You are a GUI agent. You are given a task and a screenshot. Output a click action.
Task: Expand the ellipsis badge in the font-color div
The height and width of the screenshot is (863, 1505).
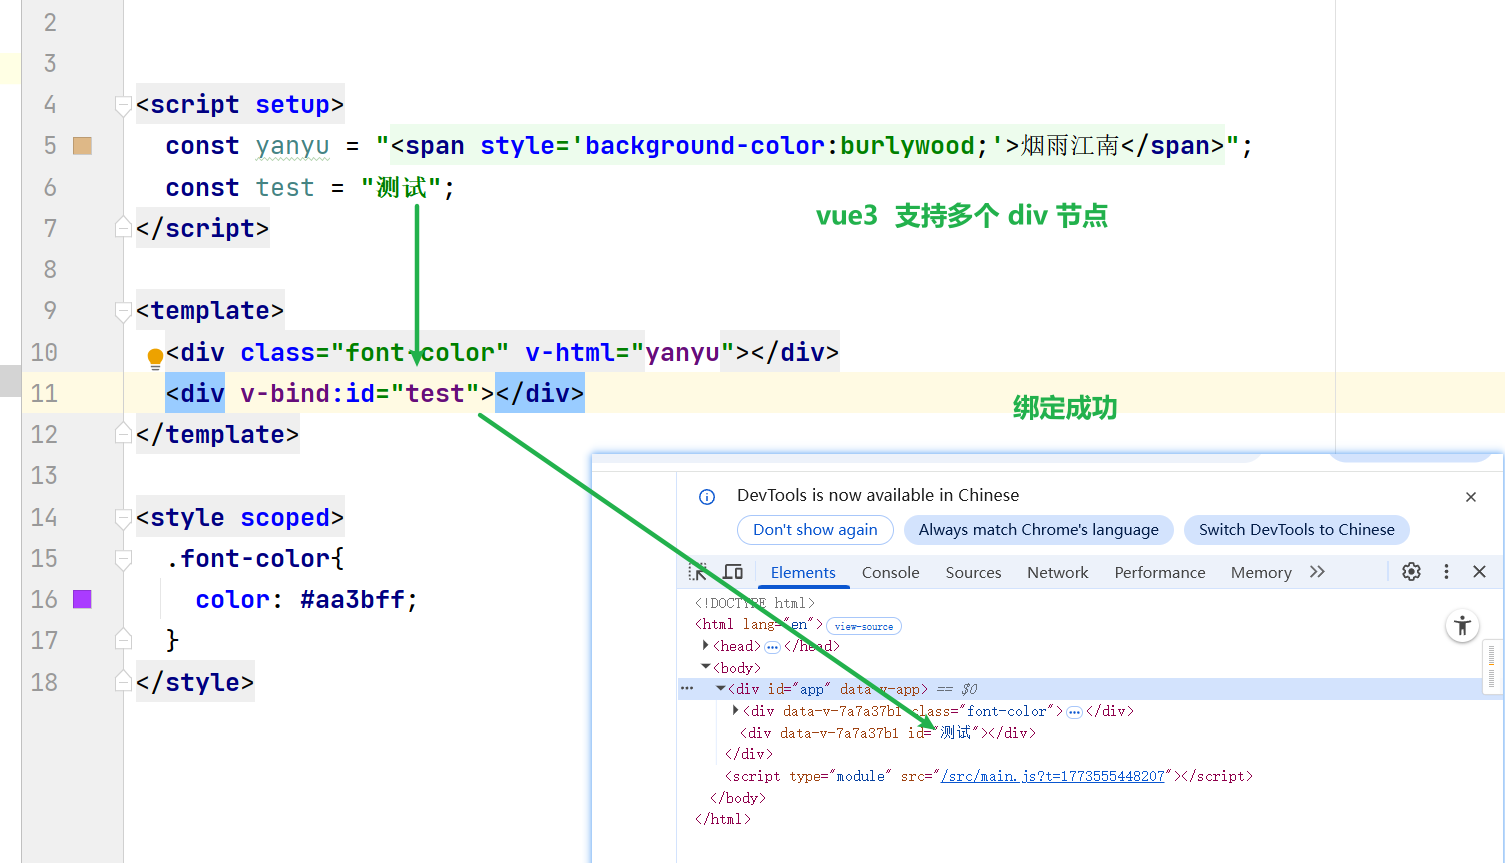pyautogui.click(x=1074, y=712)
